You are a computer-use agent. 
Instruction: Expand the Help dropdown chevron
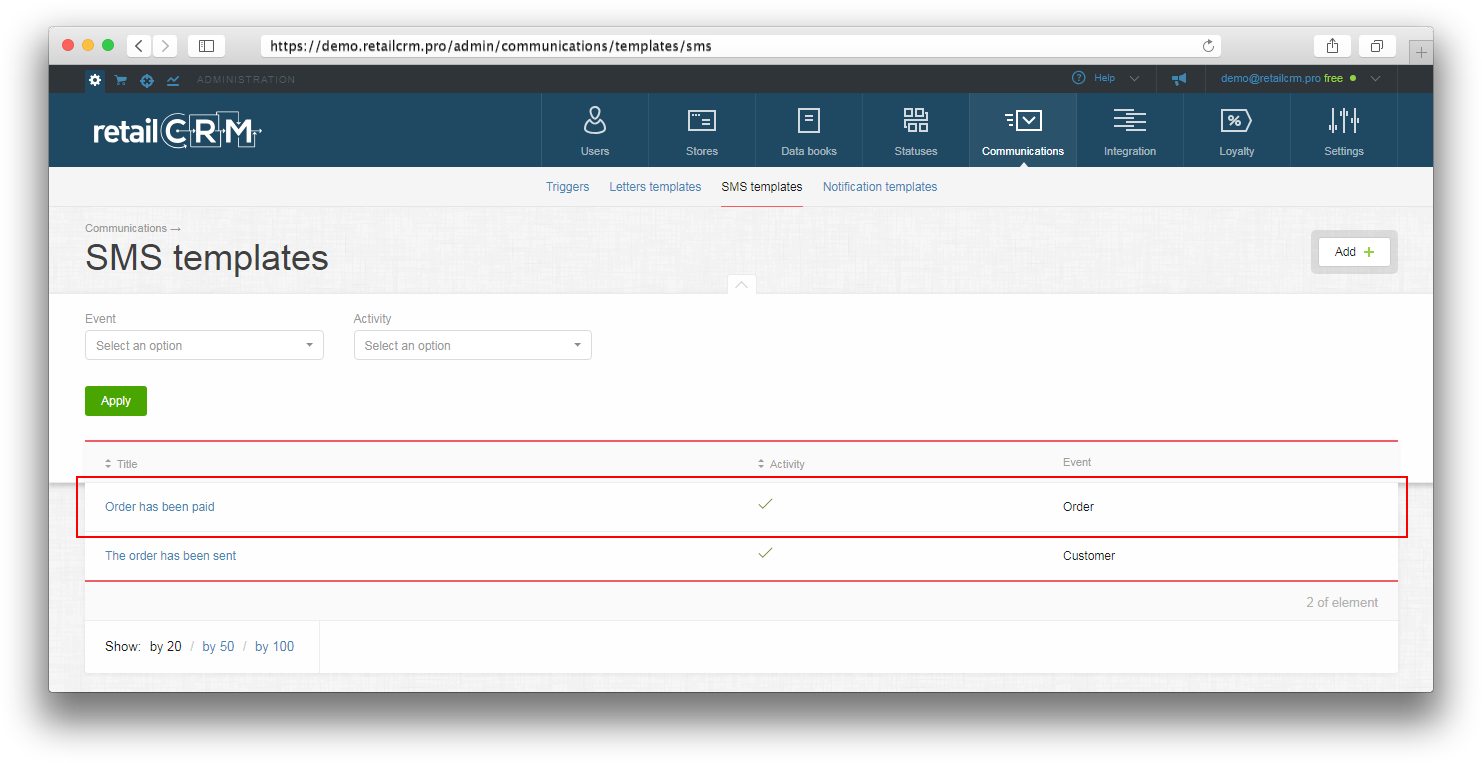(x=1134, y=78)
